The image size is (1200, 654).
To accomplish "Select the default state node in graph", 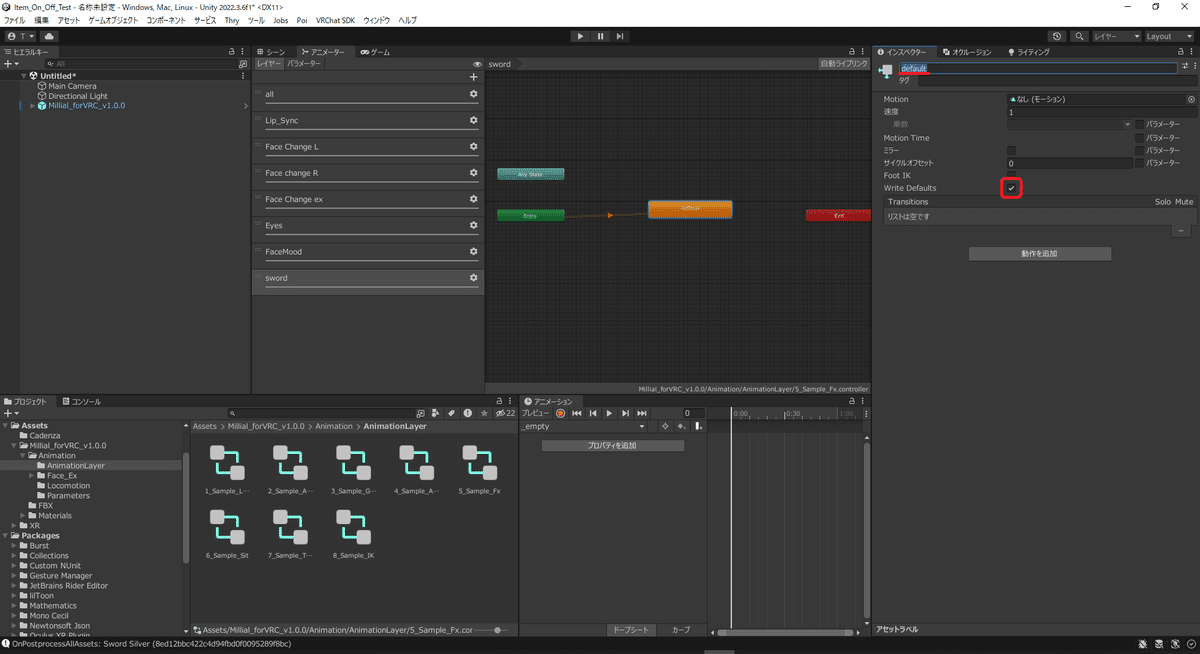I will point(690,209).
